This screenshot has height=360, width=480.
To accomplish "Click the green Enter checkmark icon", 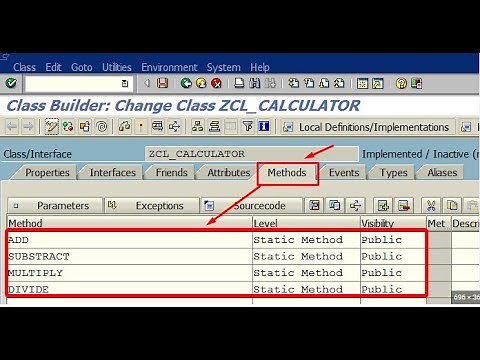I will [x=11, y=83].
